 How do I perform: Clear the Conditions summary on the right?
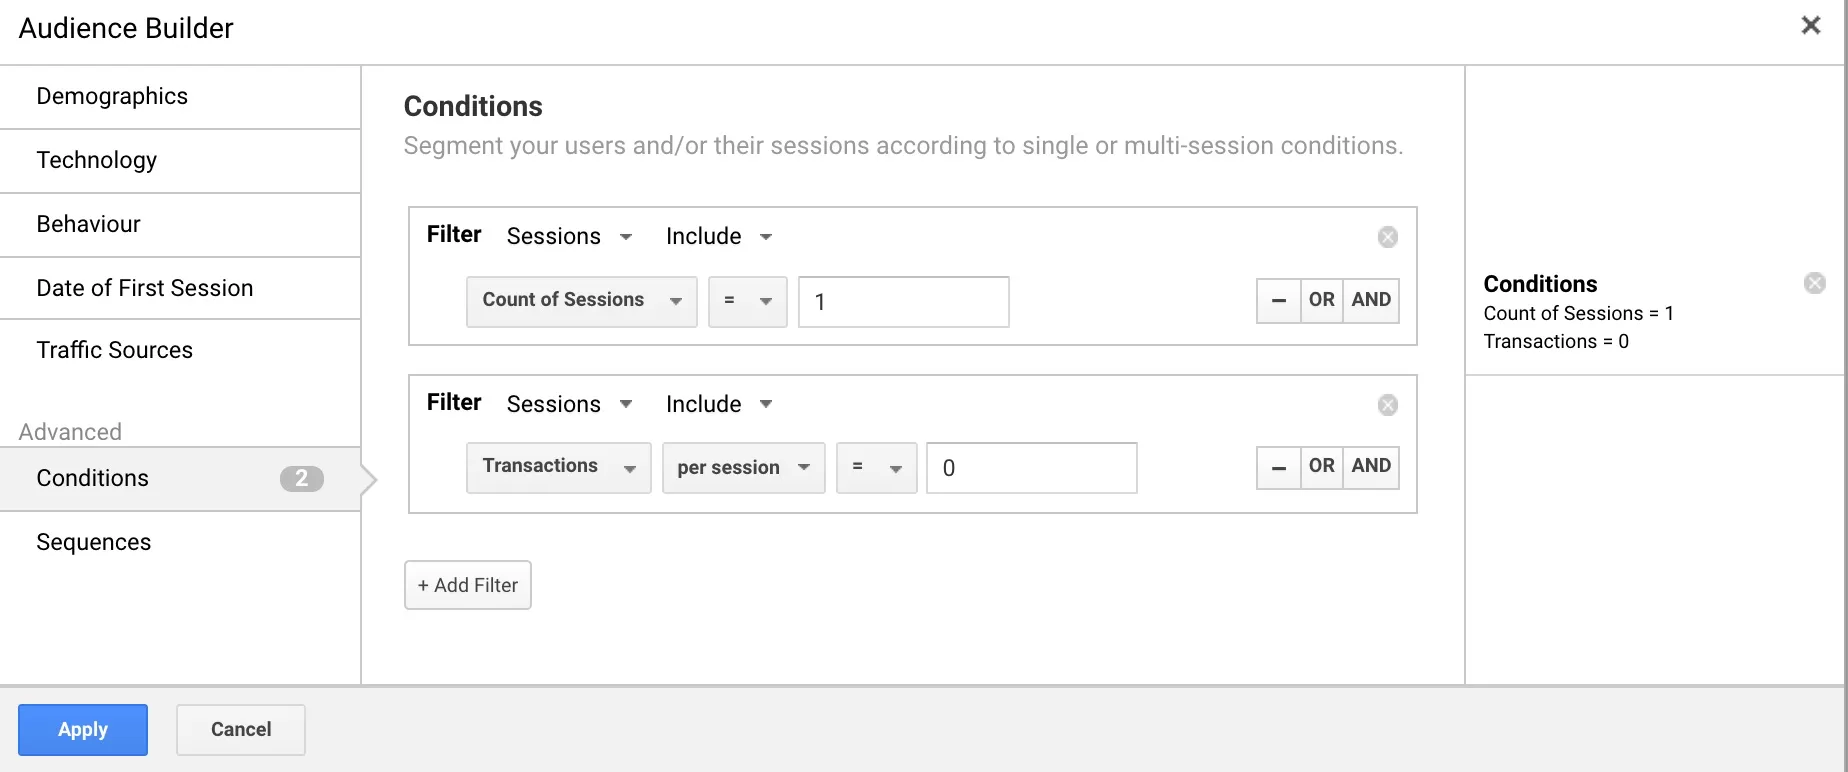click(1814, 283)
